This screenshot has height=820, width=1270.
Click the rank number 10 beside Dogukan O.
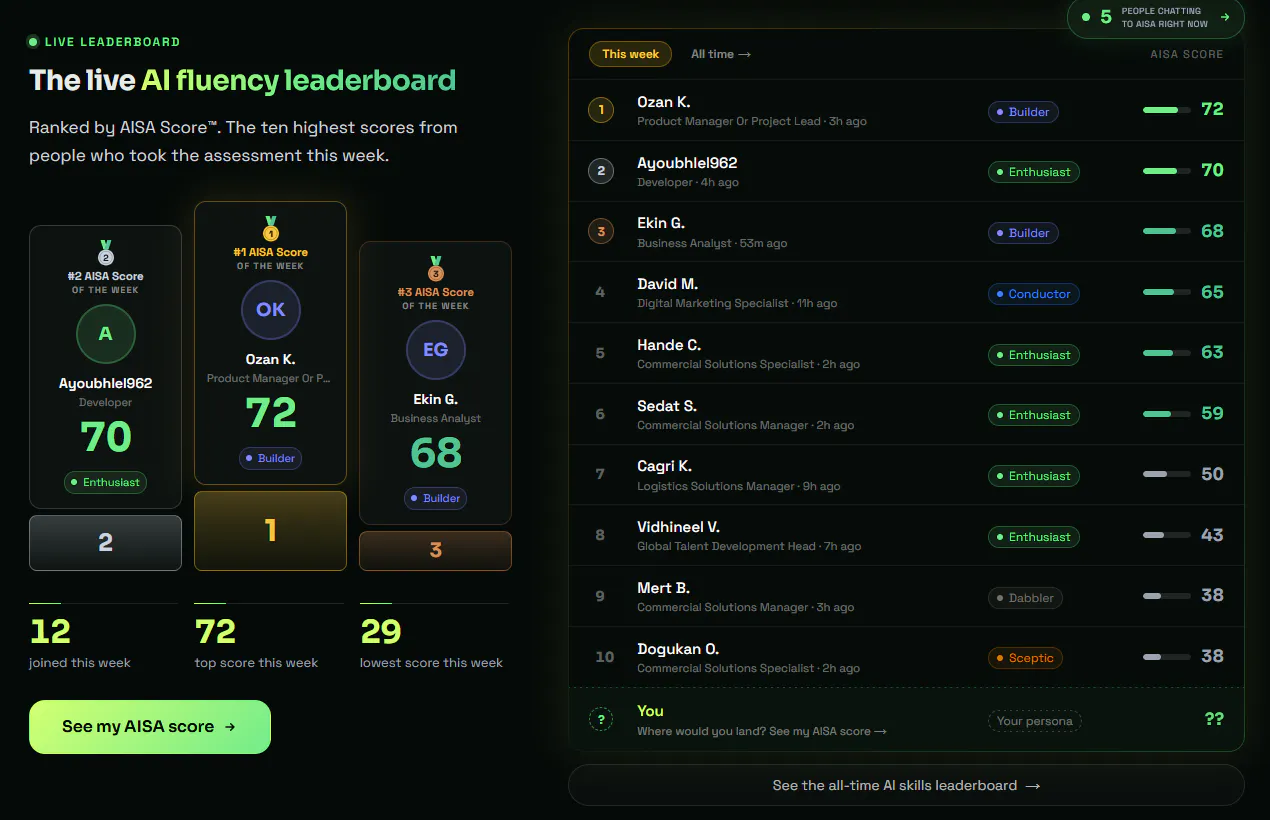tap(604, 657)
